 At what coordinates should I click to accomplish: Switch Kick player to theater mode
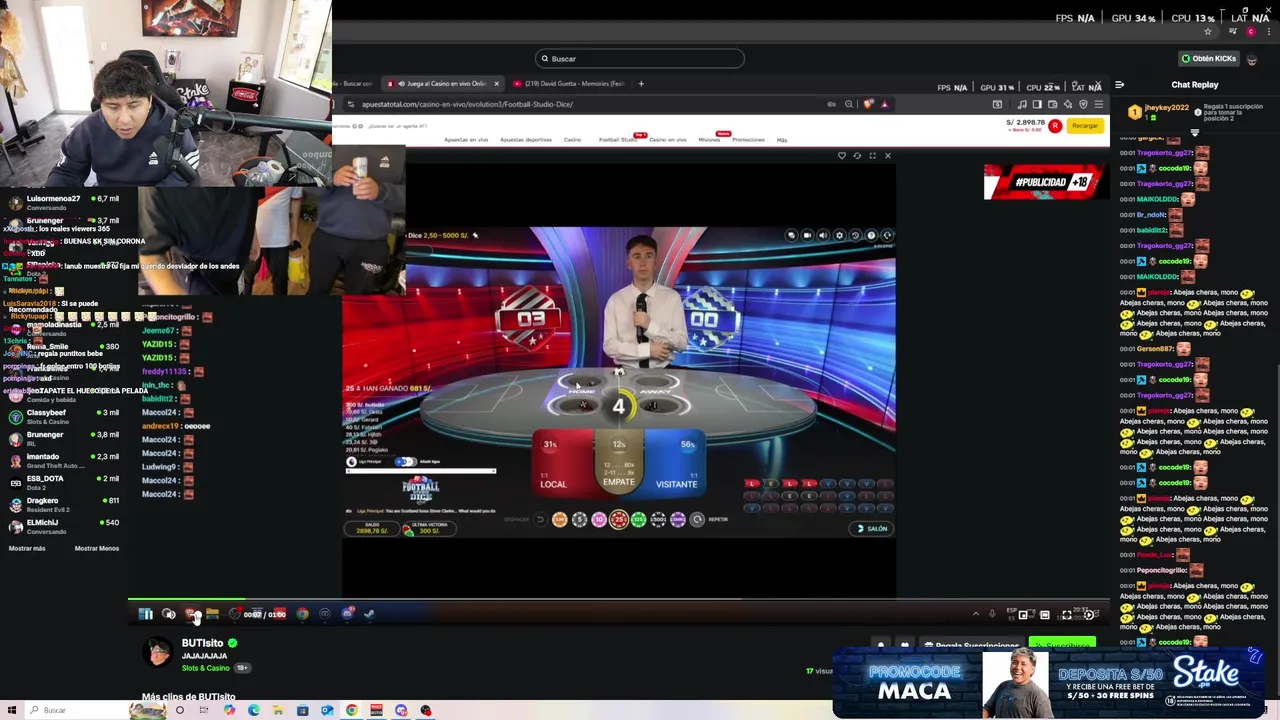click(1045, 614)
